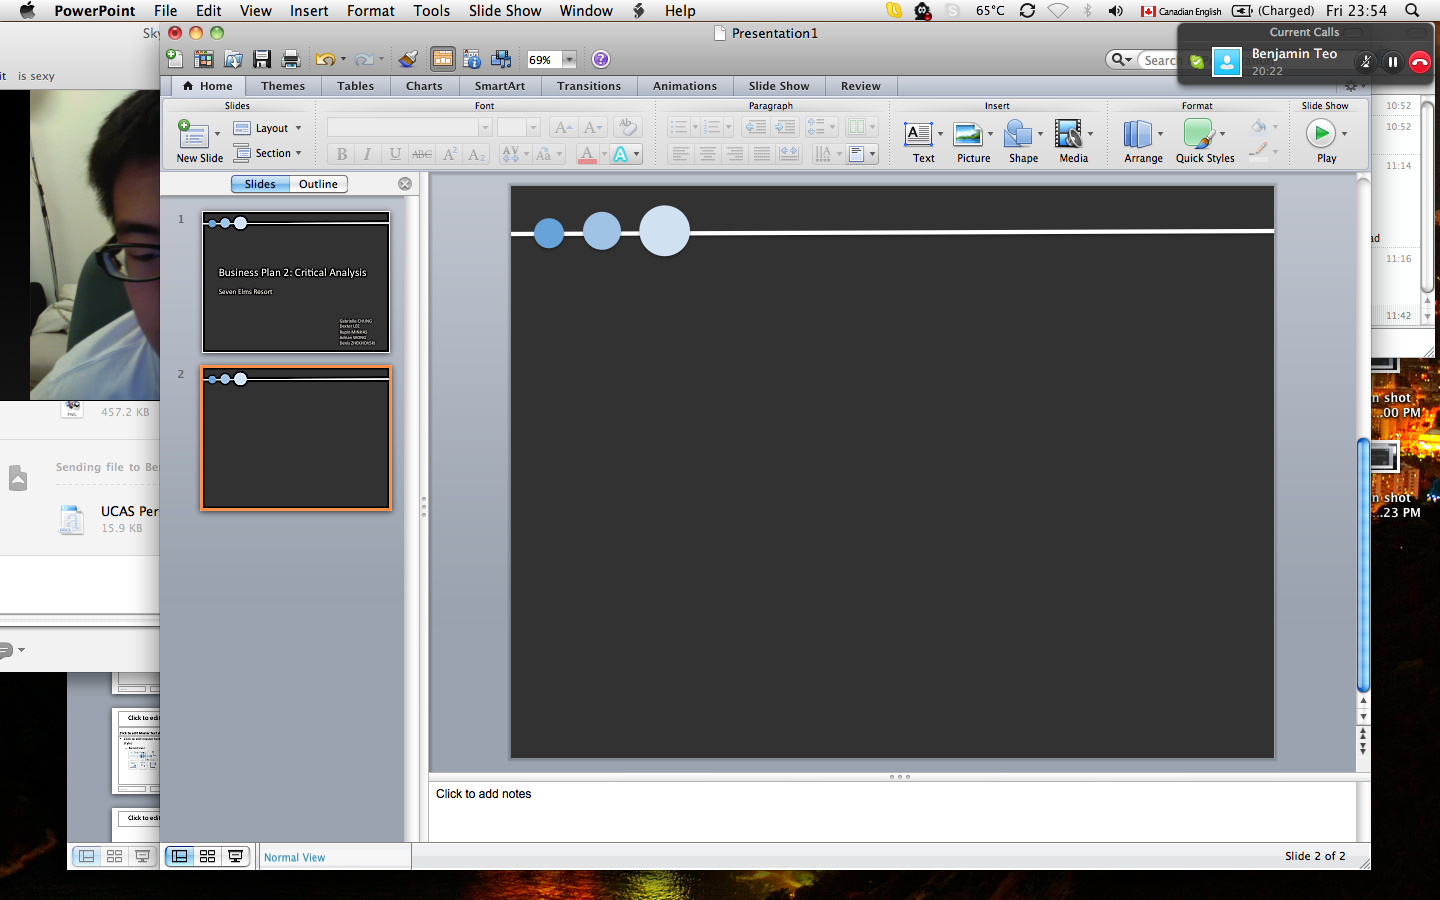Click the Undo arrow icon
Image resolution: width=1440 pixels, height=900 pixels.
pyautogui.click(x=324, y=60)
